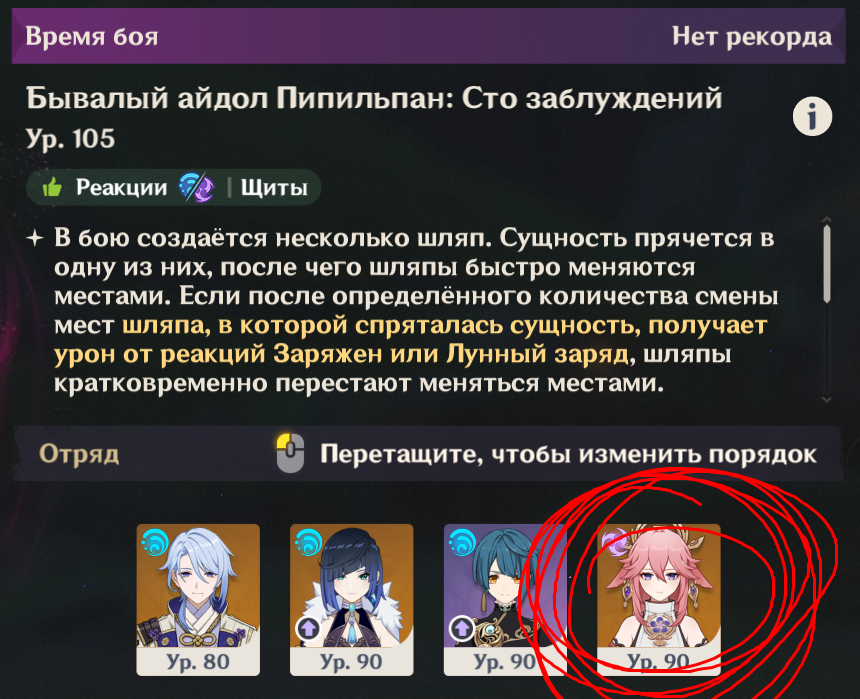This screenshot has width=860, height=699.
Task: Click the Щиты recommendation tag
Action: click(274, 188)
